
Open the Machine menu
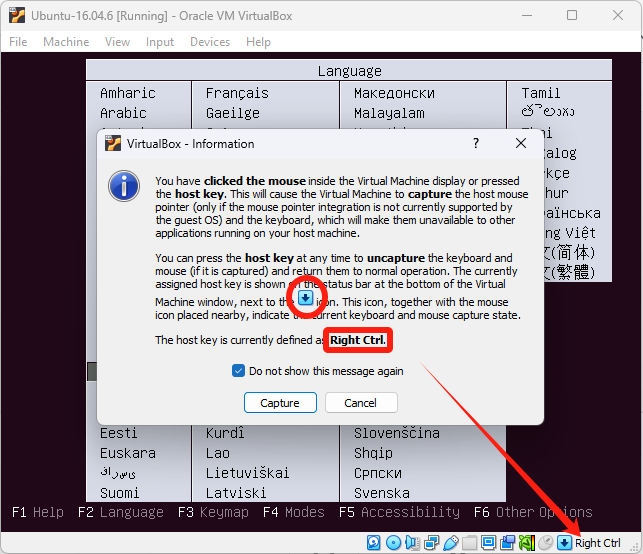pyautogui.click(x=66, y=42)
